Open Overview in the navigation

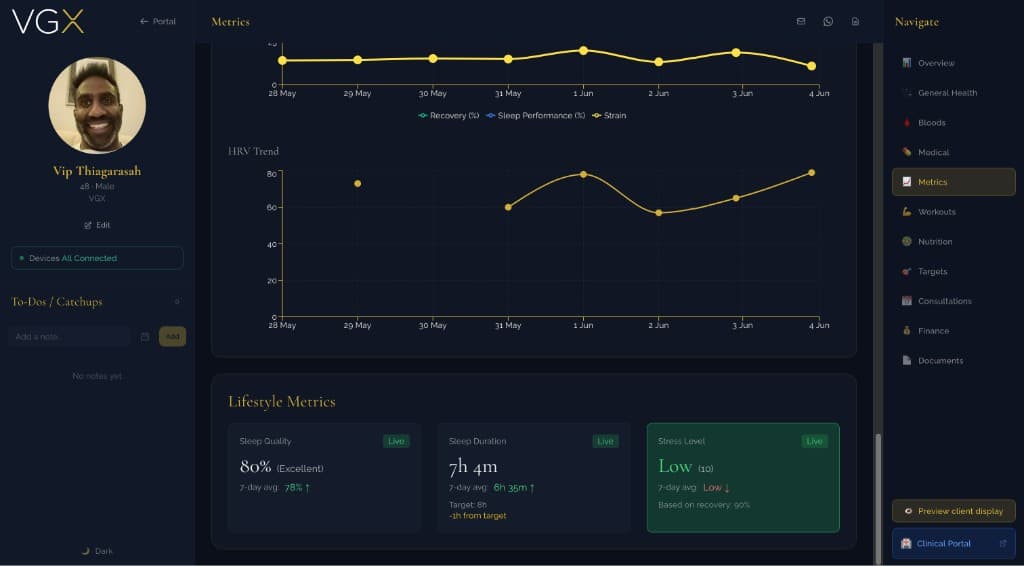953,63
